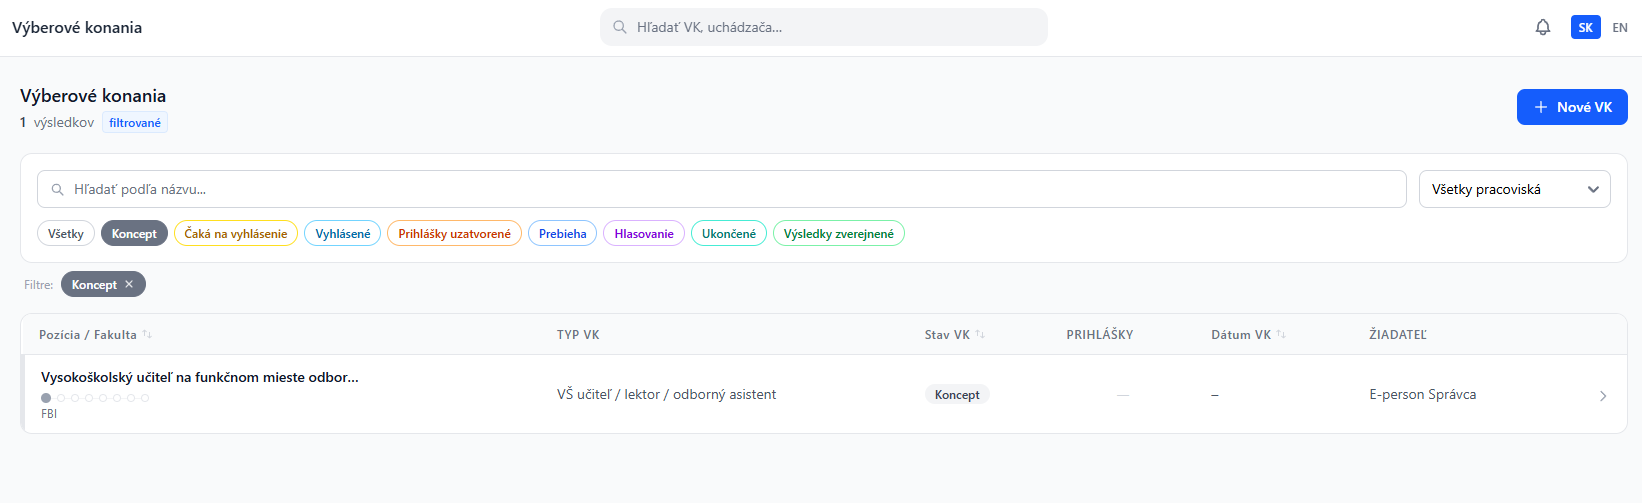The width and height of the screenshot is (1642, 503).
Task: Remove the active Koncept filter with the X
Action: [x=129, y=285]
